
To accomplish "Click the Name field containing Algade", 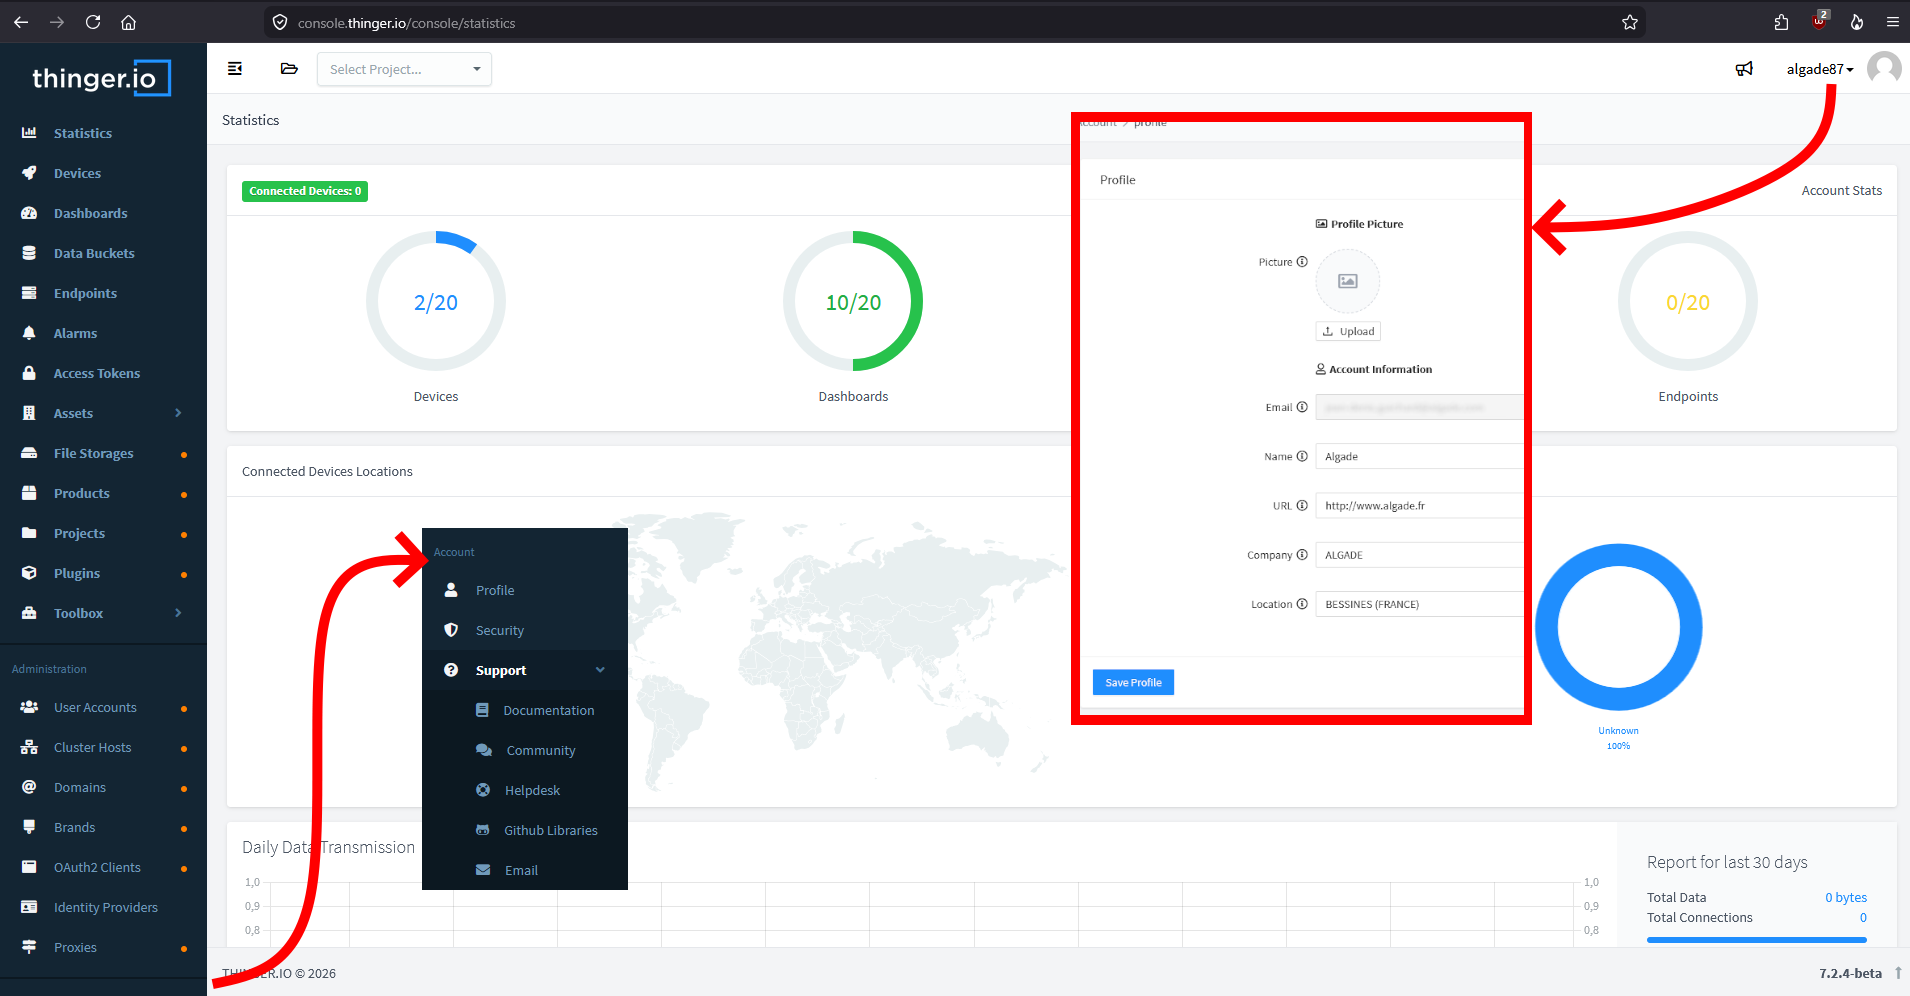I will pos(1419,456).
